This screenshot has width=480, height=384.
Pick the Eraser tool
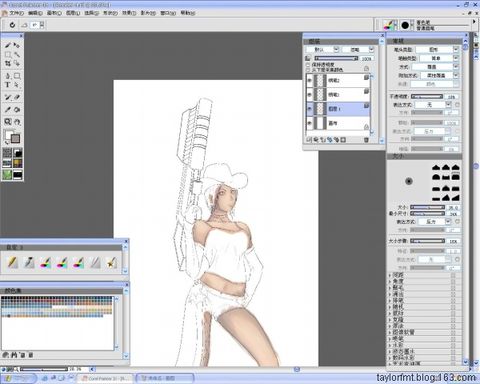point(17,97)
